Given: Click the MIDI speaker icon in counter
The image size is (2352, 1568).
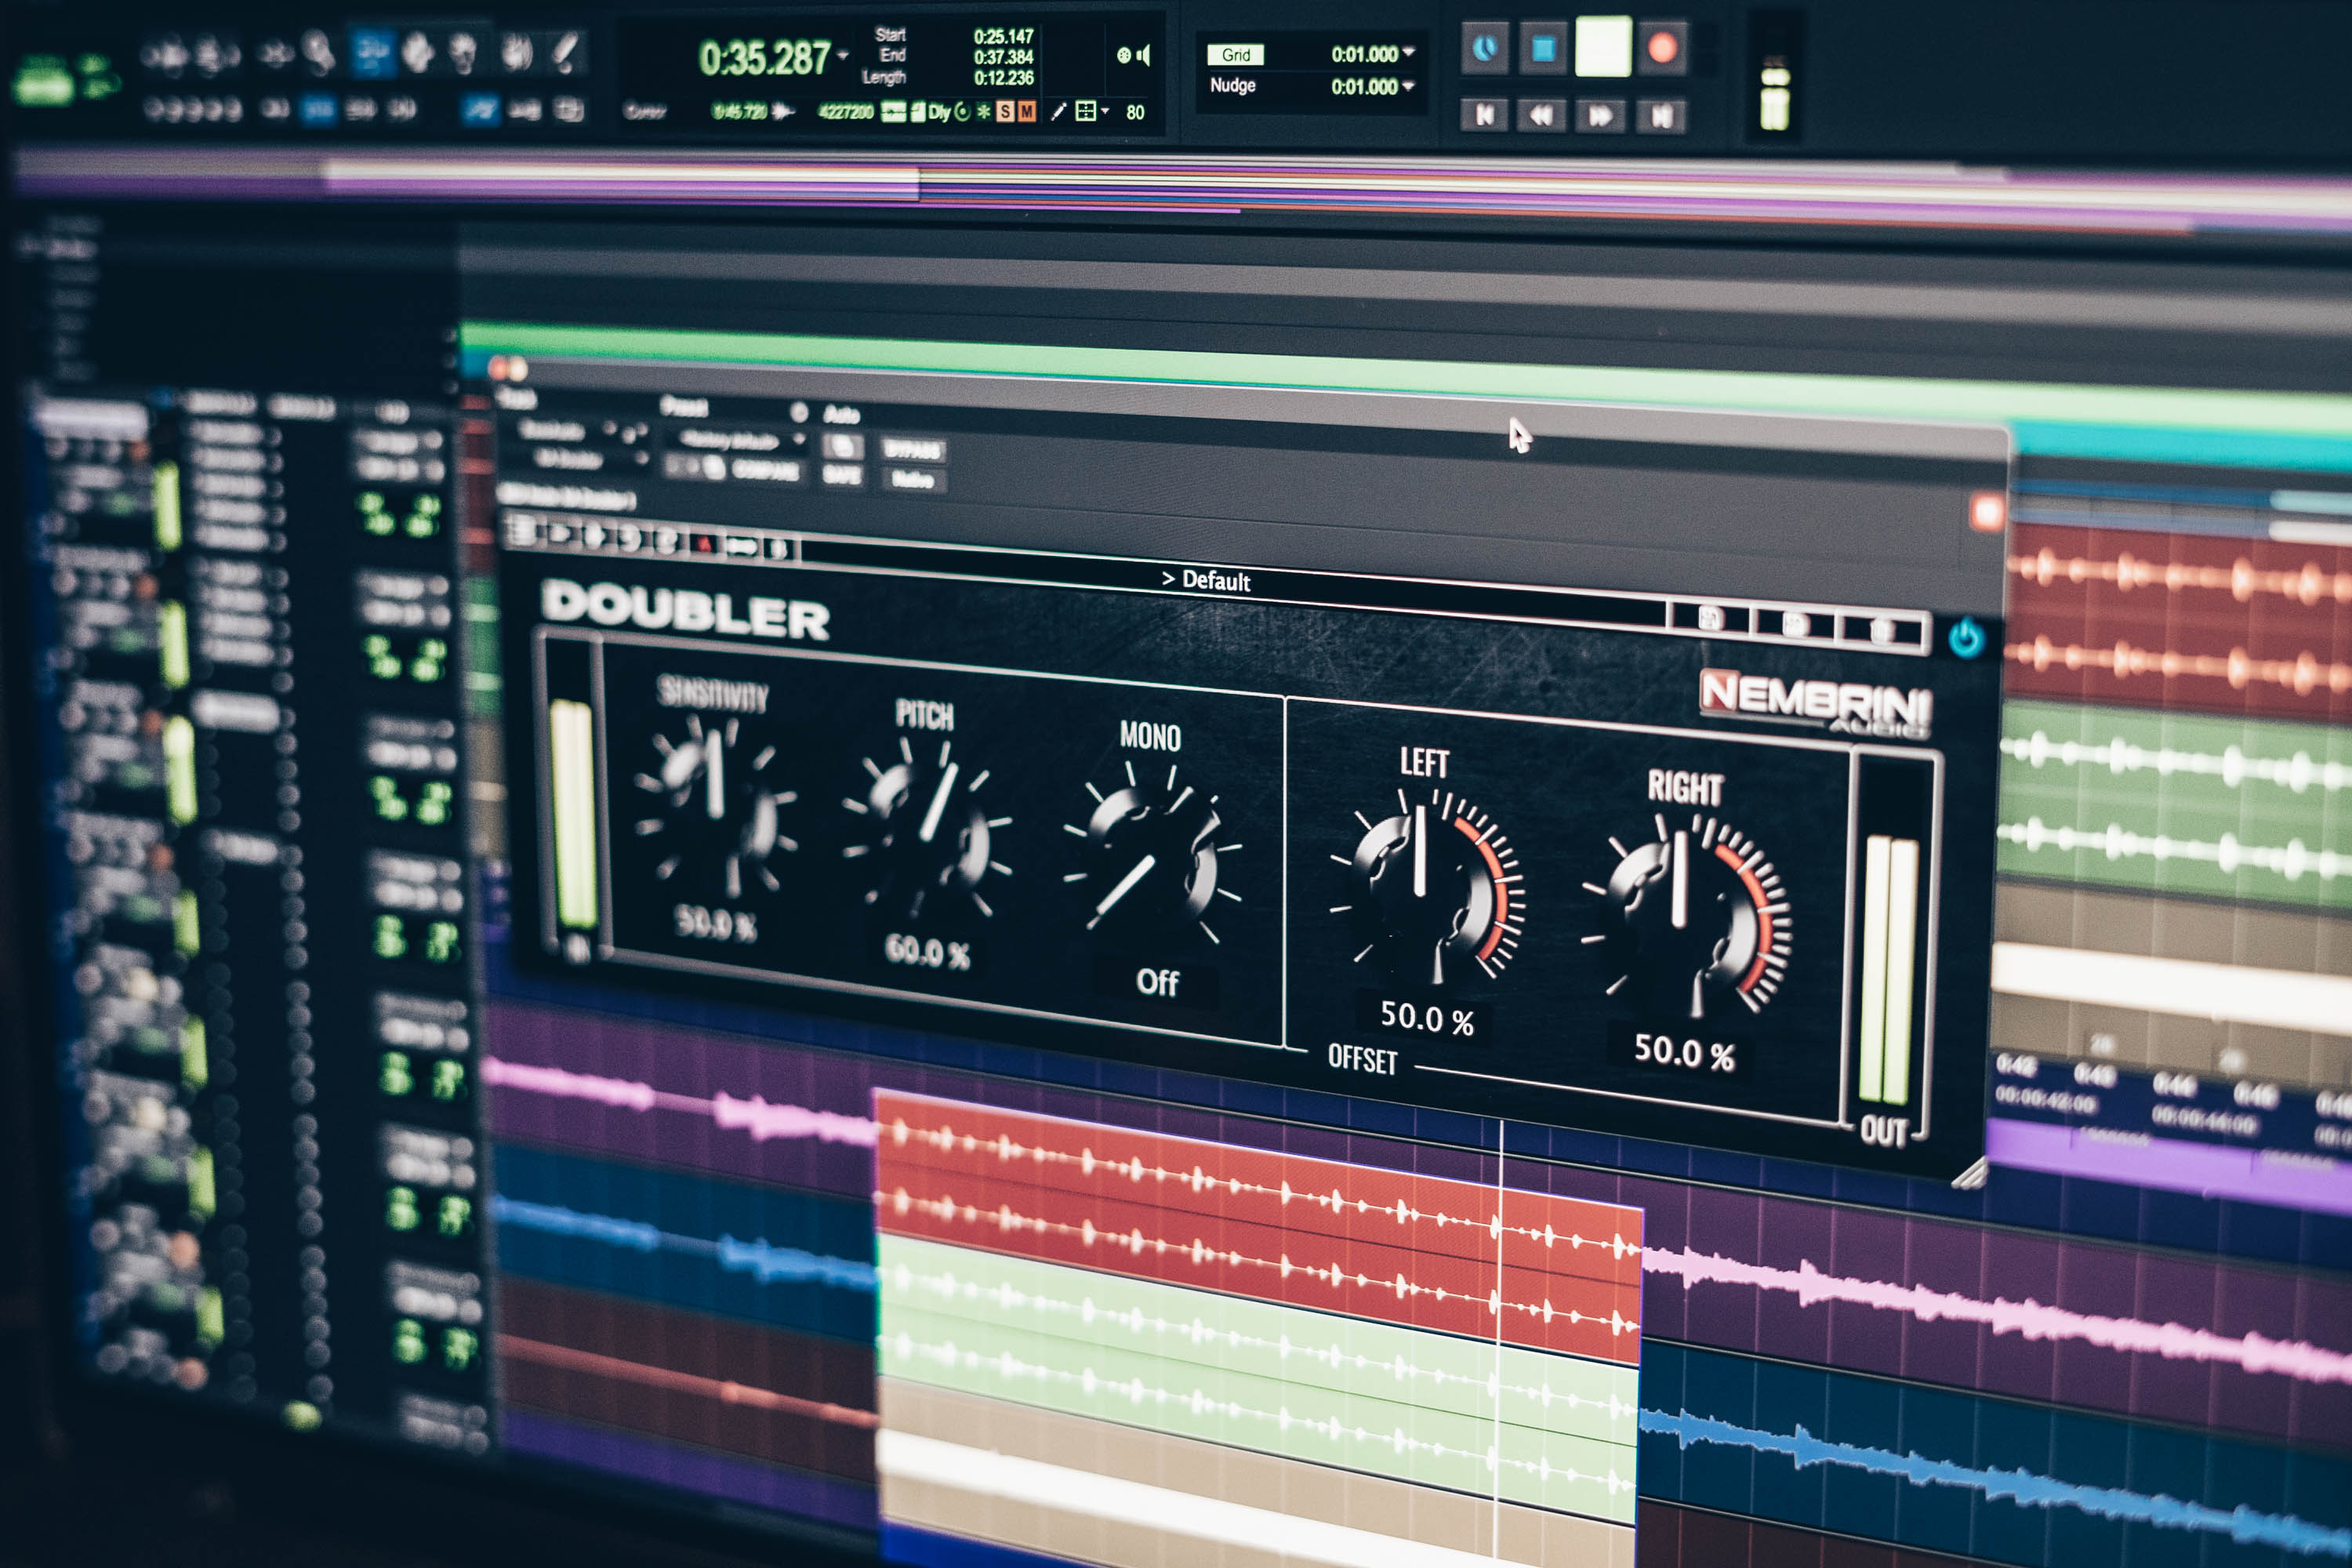Looking at the screenshot, I should point(1135,55).
